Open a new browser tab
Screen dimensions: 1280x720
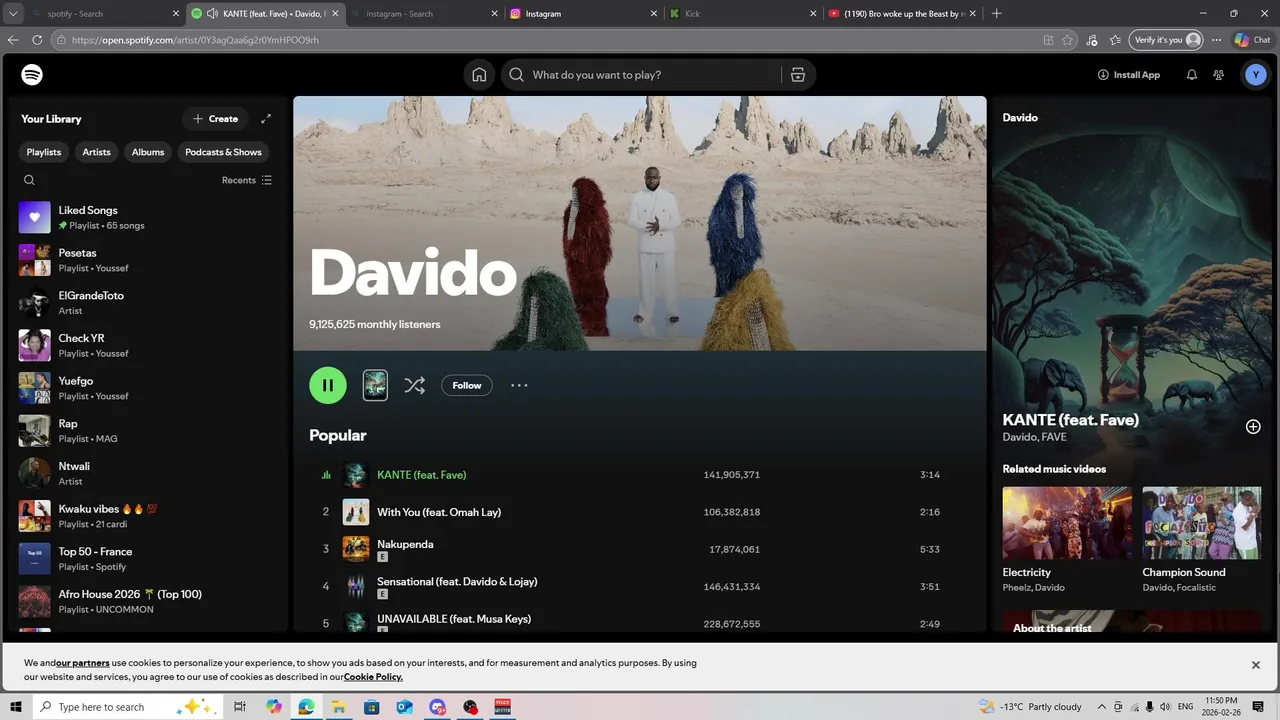[996, 14]
